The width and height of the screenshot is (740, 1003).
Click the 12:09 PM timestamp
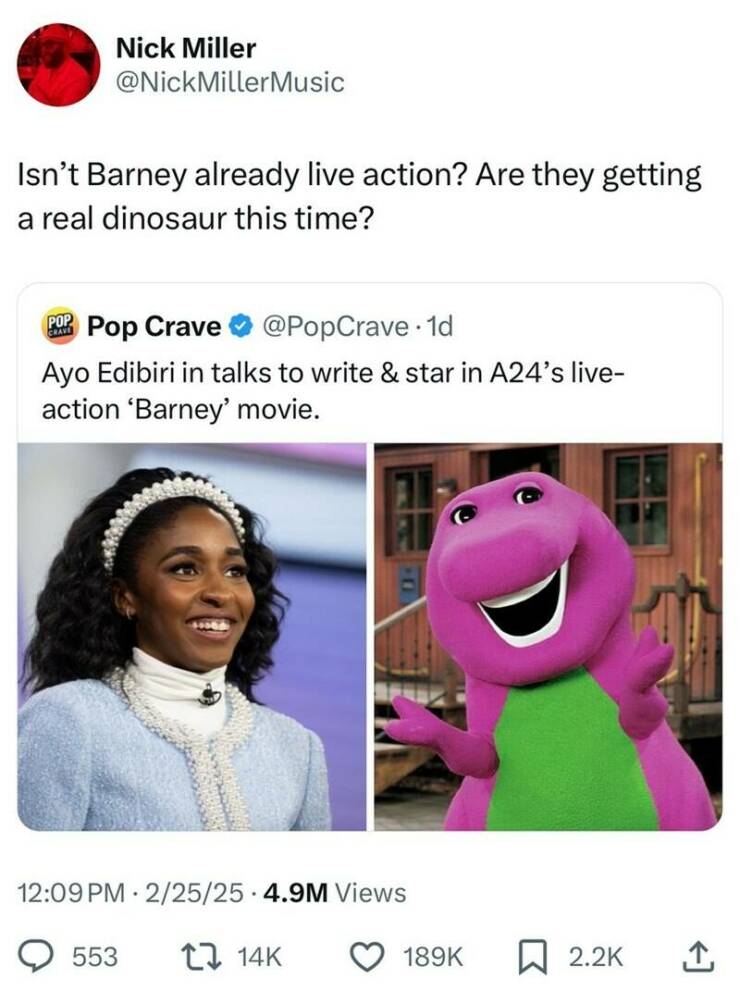pyautogui.click(x=70, y=893)
